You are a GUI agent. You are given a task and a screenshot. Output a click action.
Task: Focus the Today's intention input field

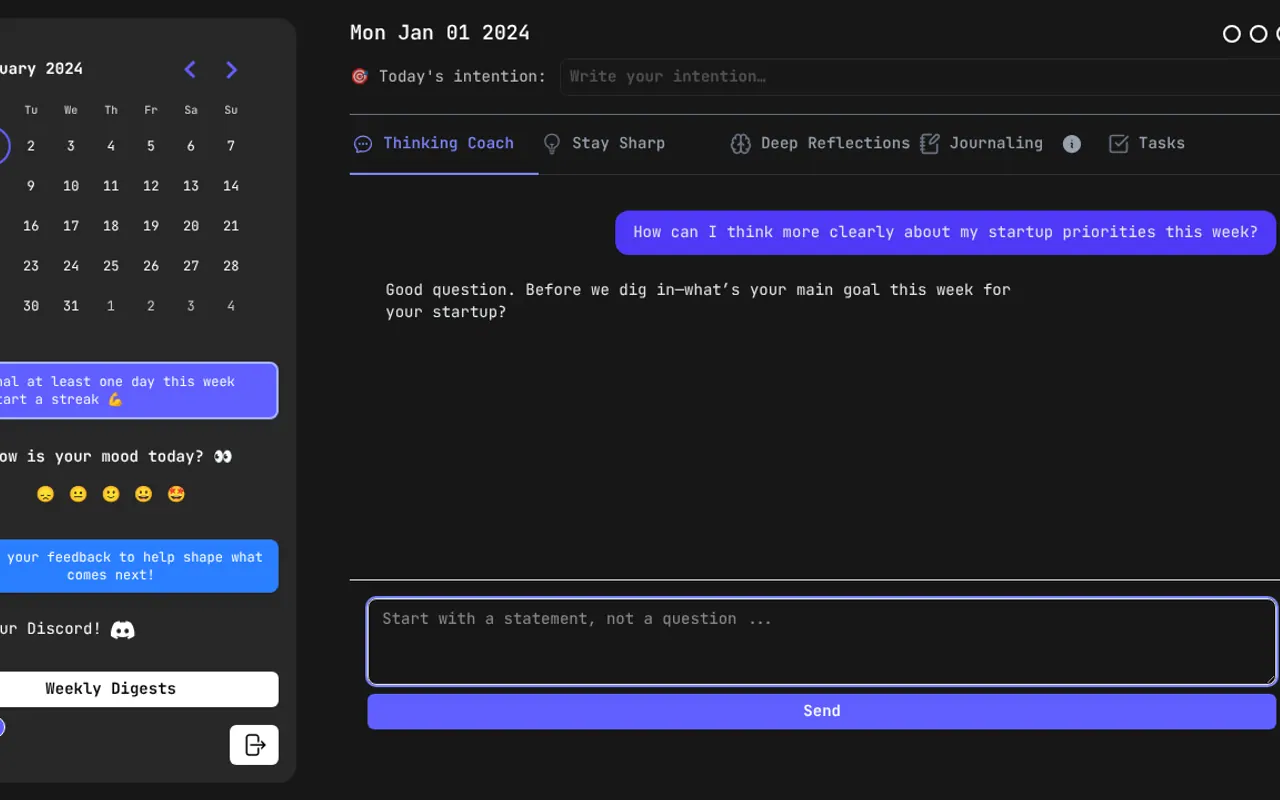point(920,77)
